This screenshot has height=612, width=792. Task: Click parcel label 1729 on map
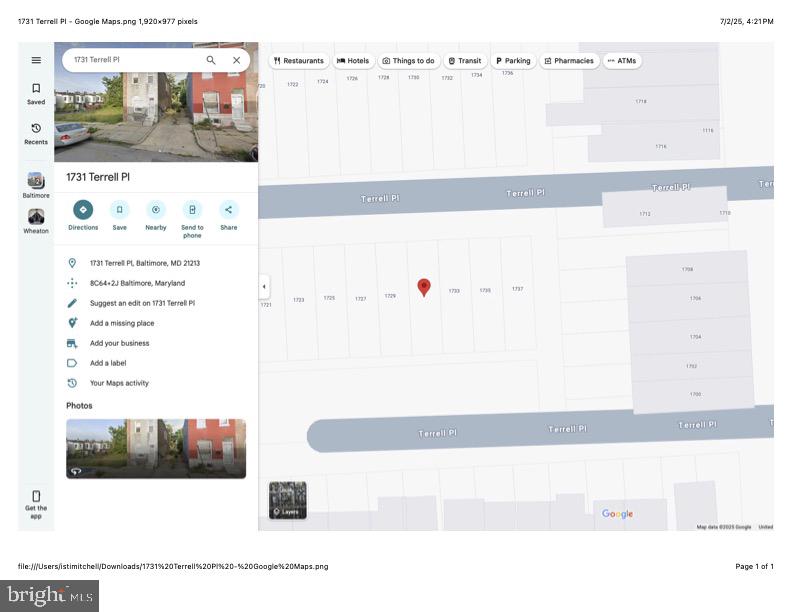(x=390, y=296)
